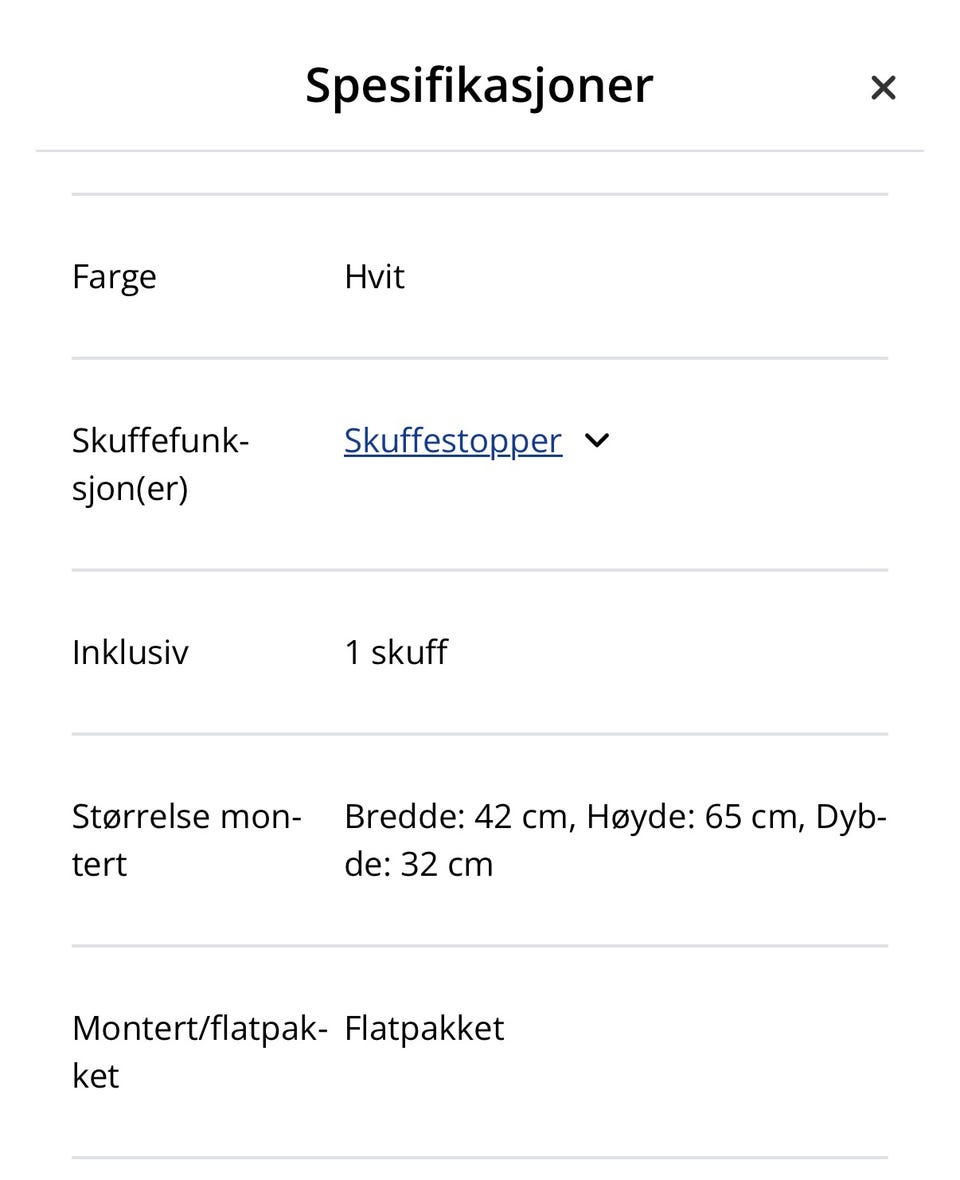
Task: Close the Spesifikasjoner dialog
Action: click(883, 88)
